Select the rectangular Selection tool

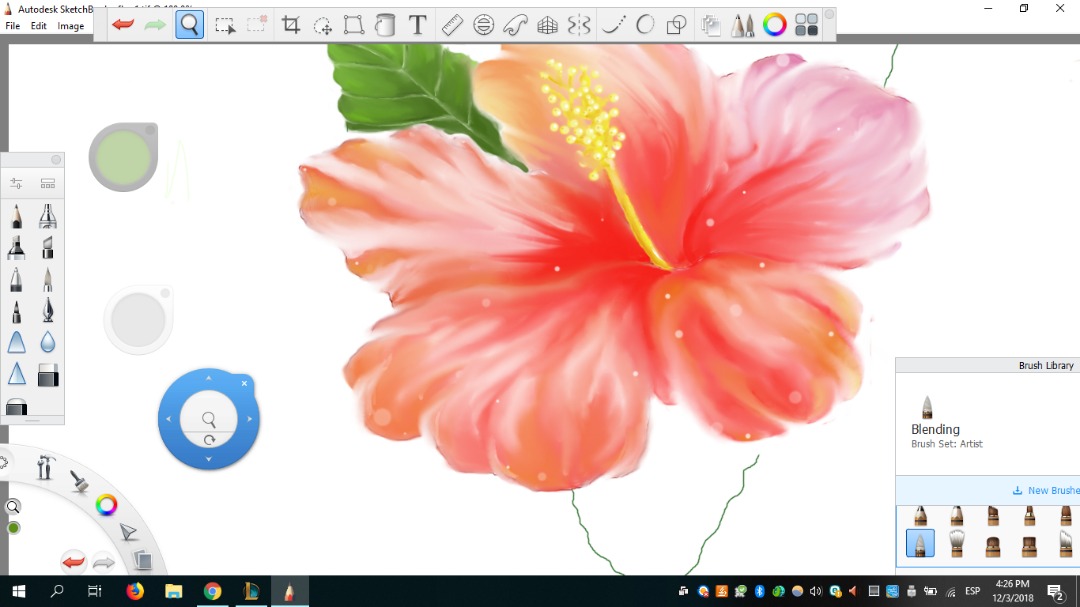coord(225,25)
